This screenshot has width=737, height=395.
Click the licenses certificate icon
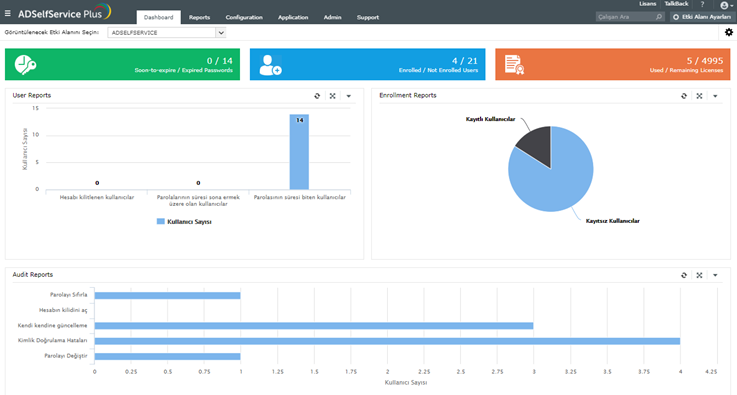coord(514,65)
